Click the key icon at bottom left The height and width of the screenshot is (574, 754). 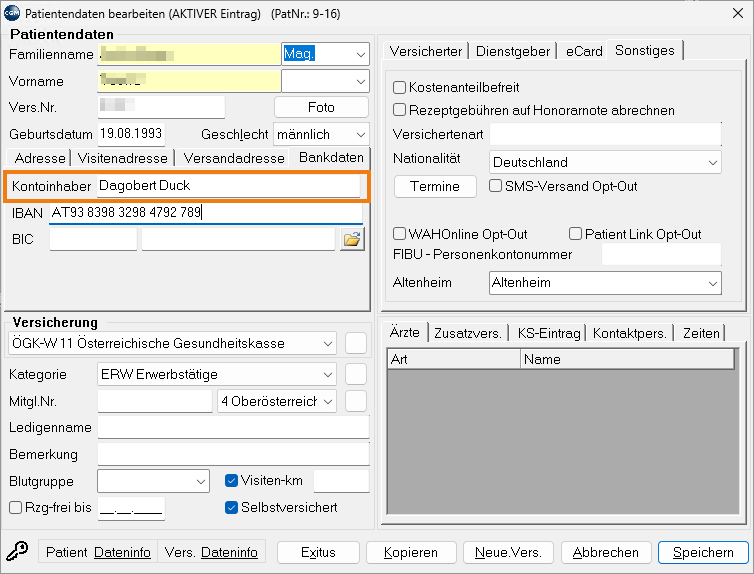tap(17, 551)
